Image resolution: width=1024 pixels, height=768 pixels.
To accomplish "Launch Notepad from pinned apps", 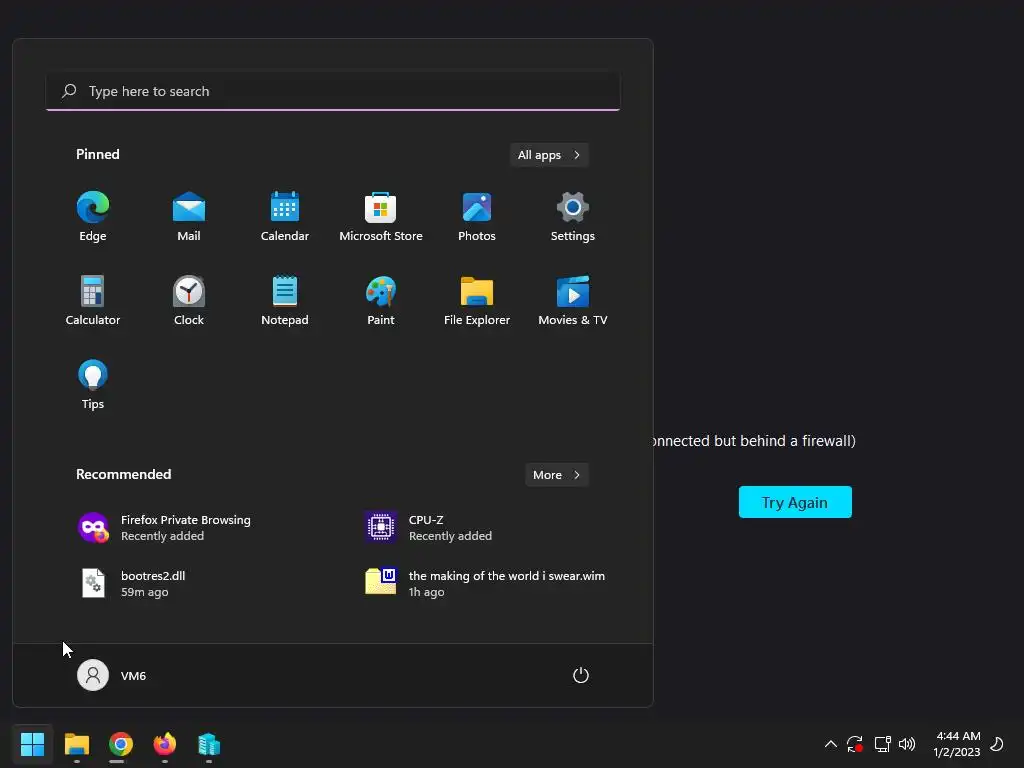I will (285, 300).
